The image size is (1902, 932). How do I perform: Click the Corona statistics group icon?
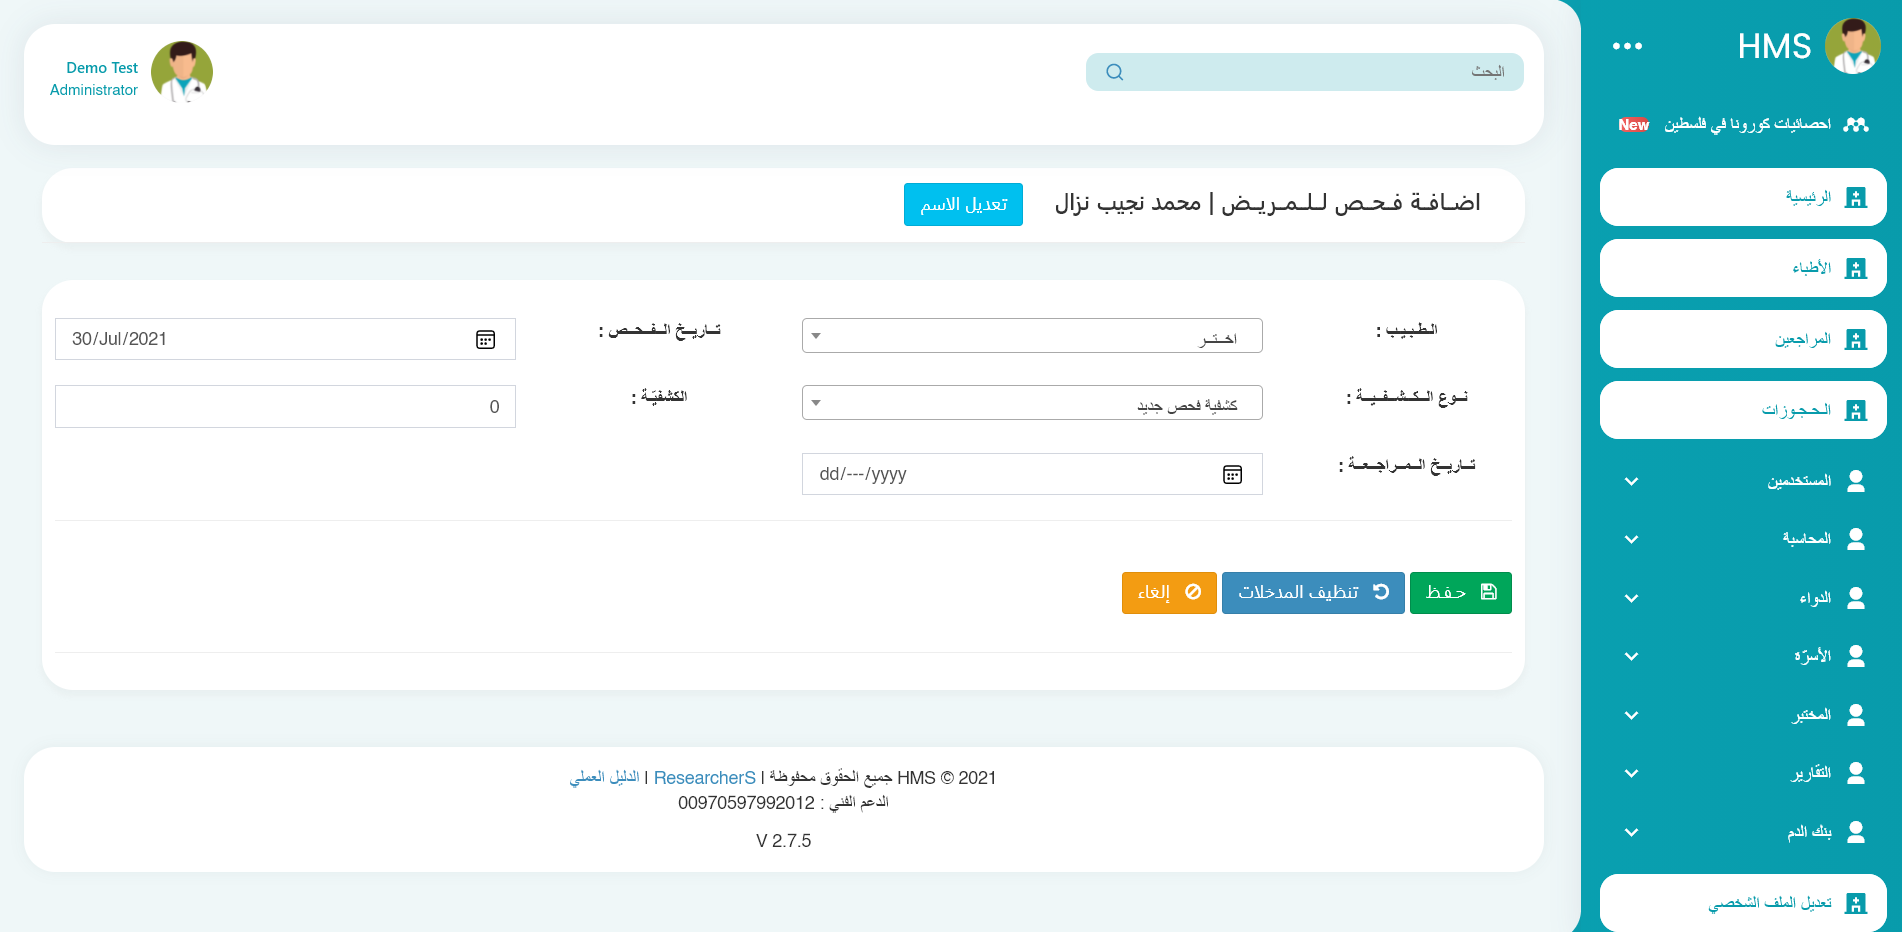1856,125
